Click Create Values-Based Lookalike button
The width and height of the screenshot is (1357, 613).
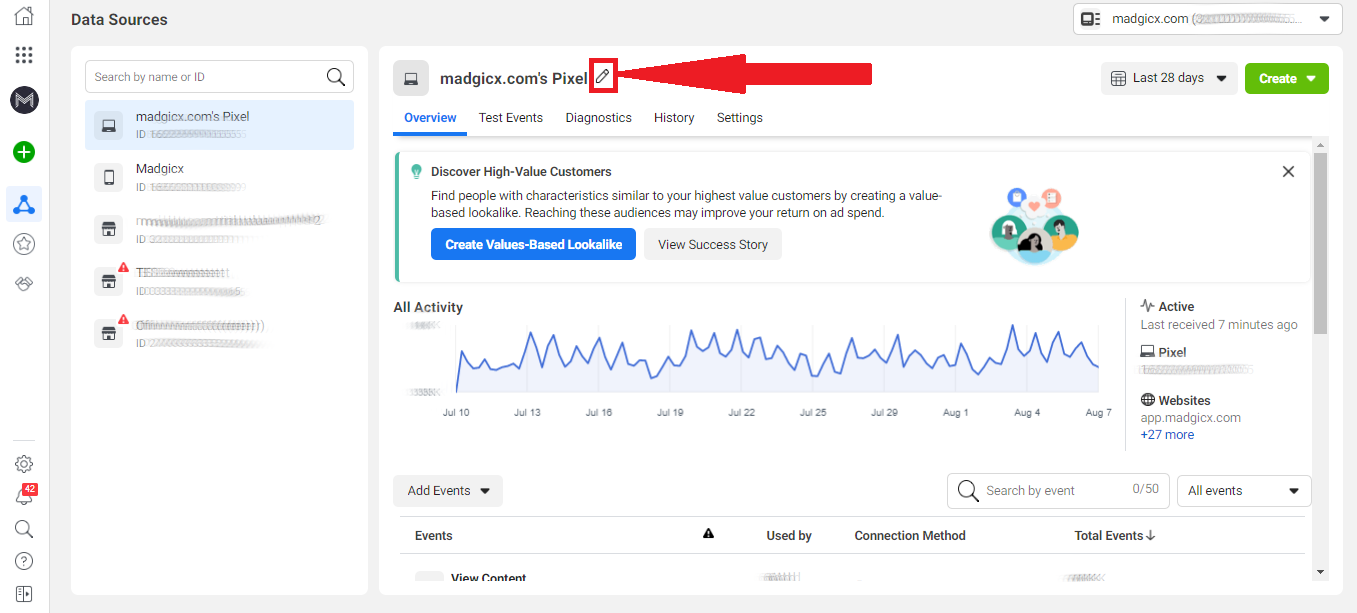533,244
